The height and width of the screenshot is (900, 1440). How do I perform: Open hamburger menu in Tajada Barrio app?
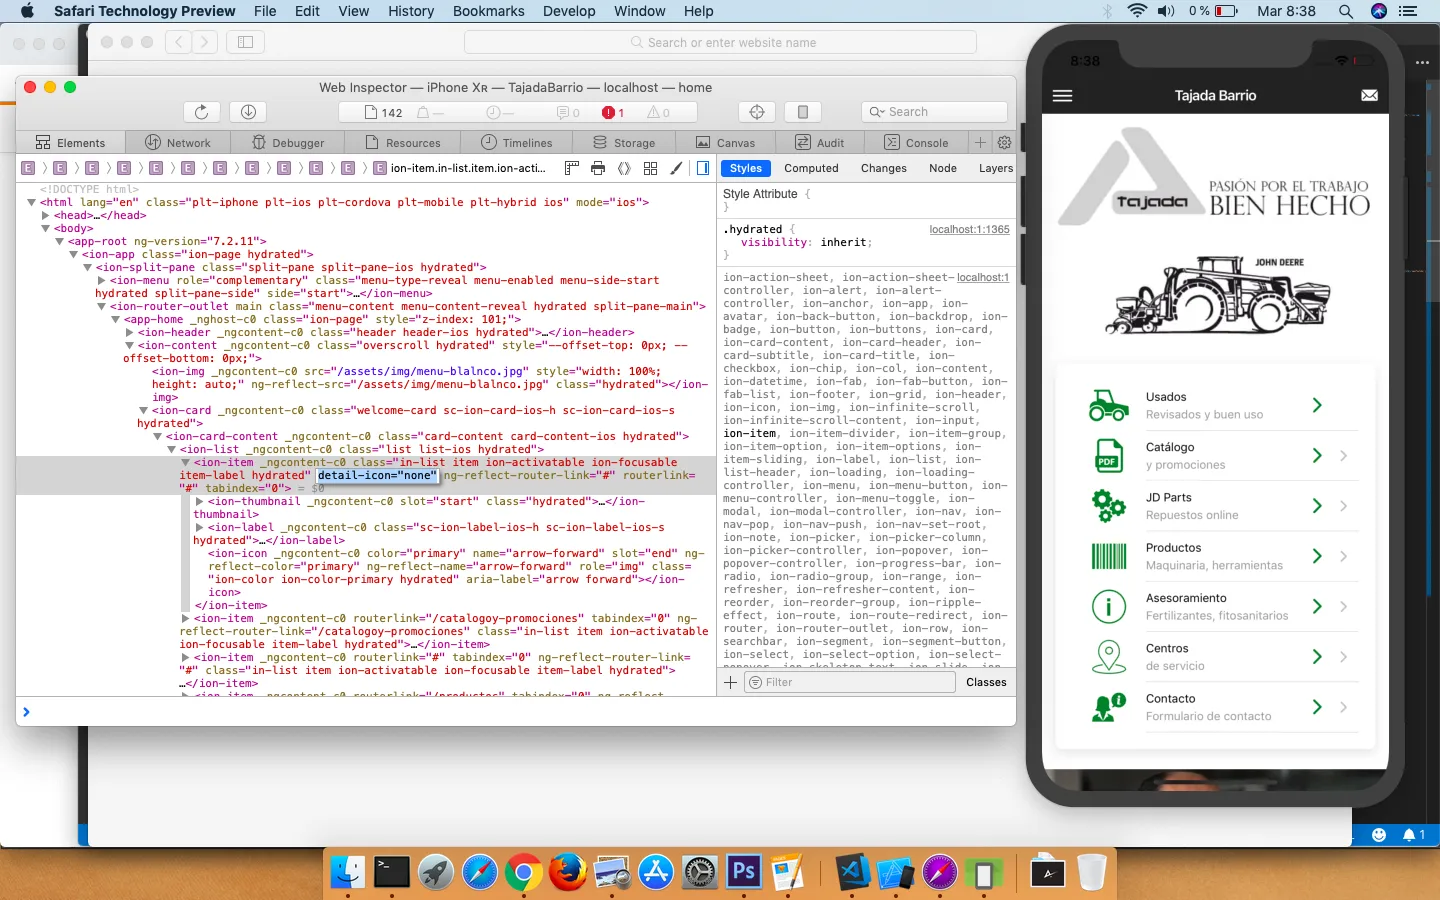tap(1063, 96)
